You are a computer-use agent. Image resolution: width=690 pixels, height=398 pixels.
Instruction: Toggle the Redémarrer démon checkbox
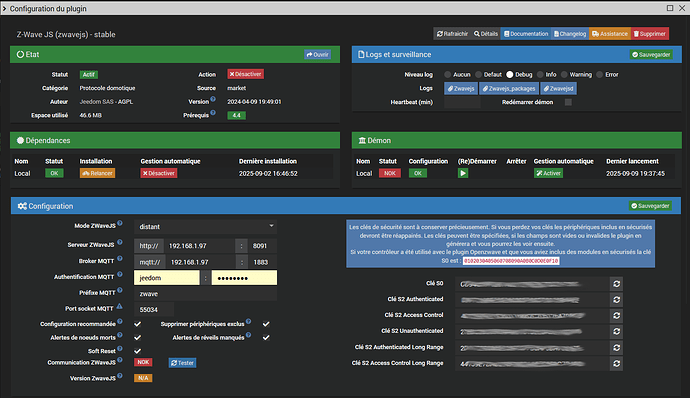pos(568,102)
